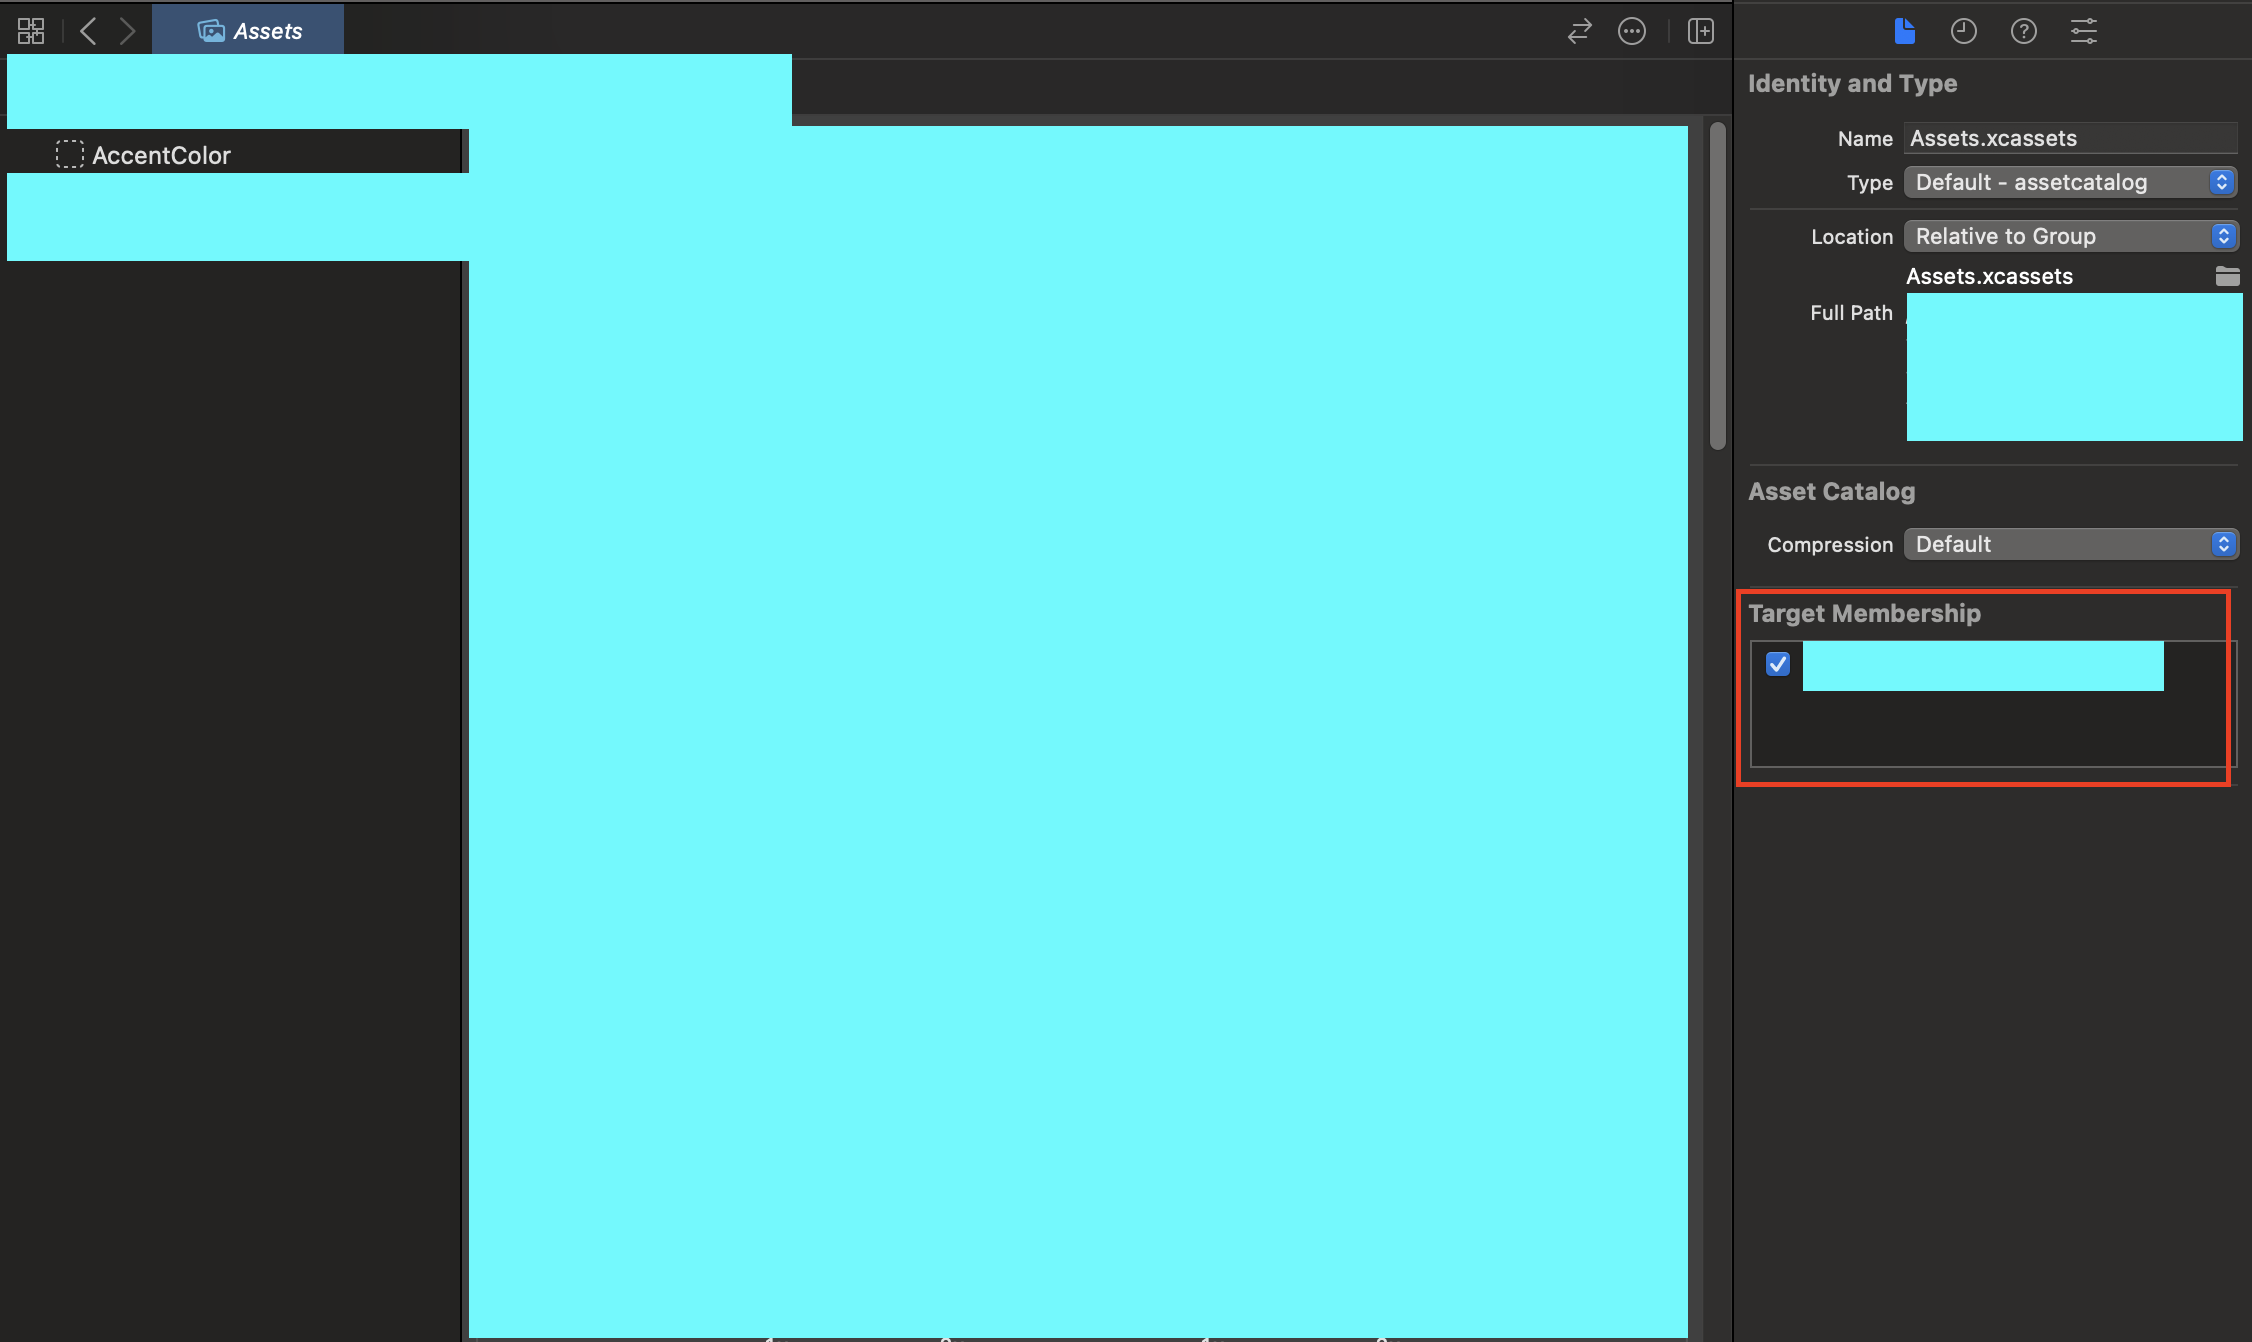This screenshot has width=2252, height=1342.
Task: Go back with the left chevron
Action: point(88,31)
